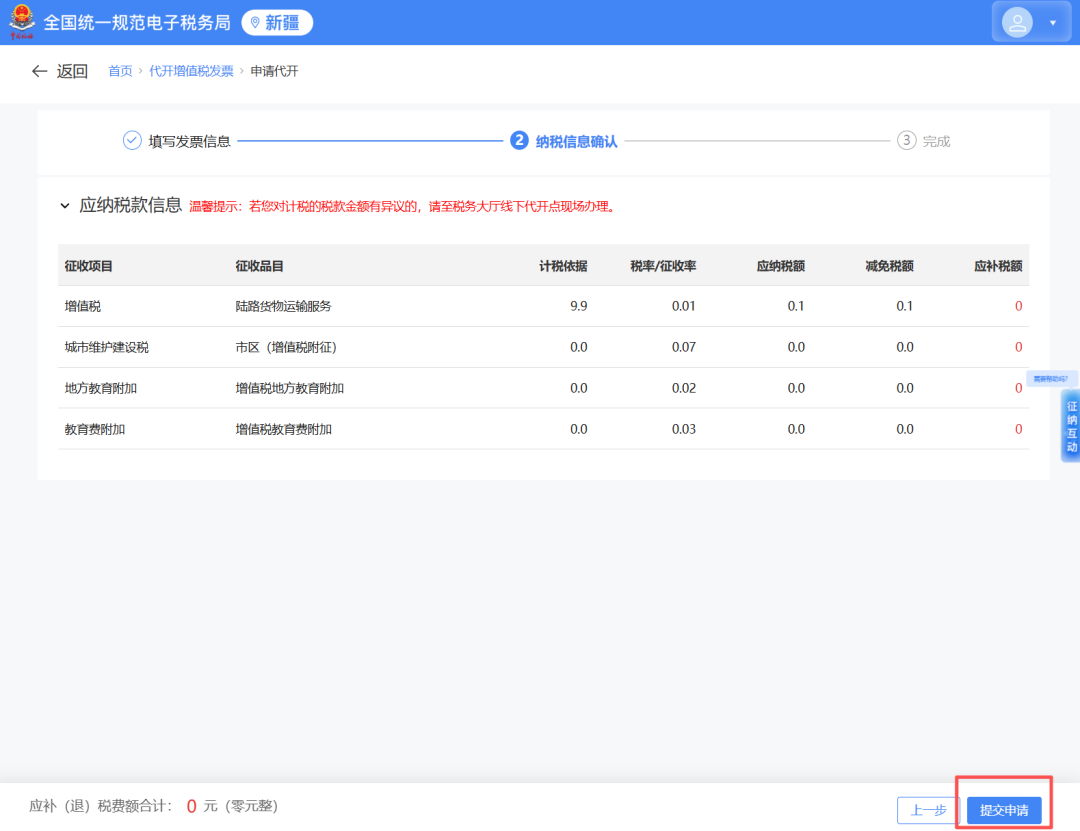Open the user avatar profile

tap(1017, 22)
